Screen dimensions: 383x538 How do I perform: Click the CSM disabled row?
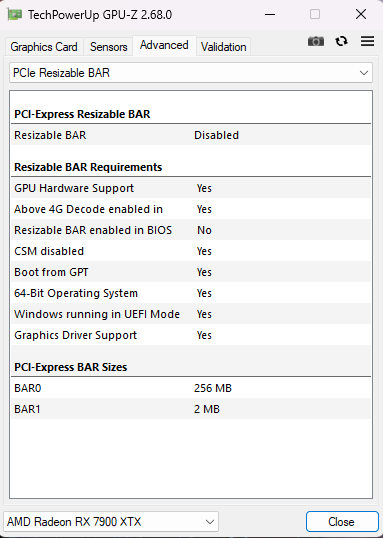(x=191, y=251)
